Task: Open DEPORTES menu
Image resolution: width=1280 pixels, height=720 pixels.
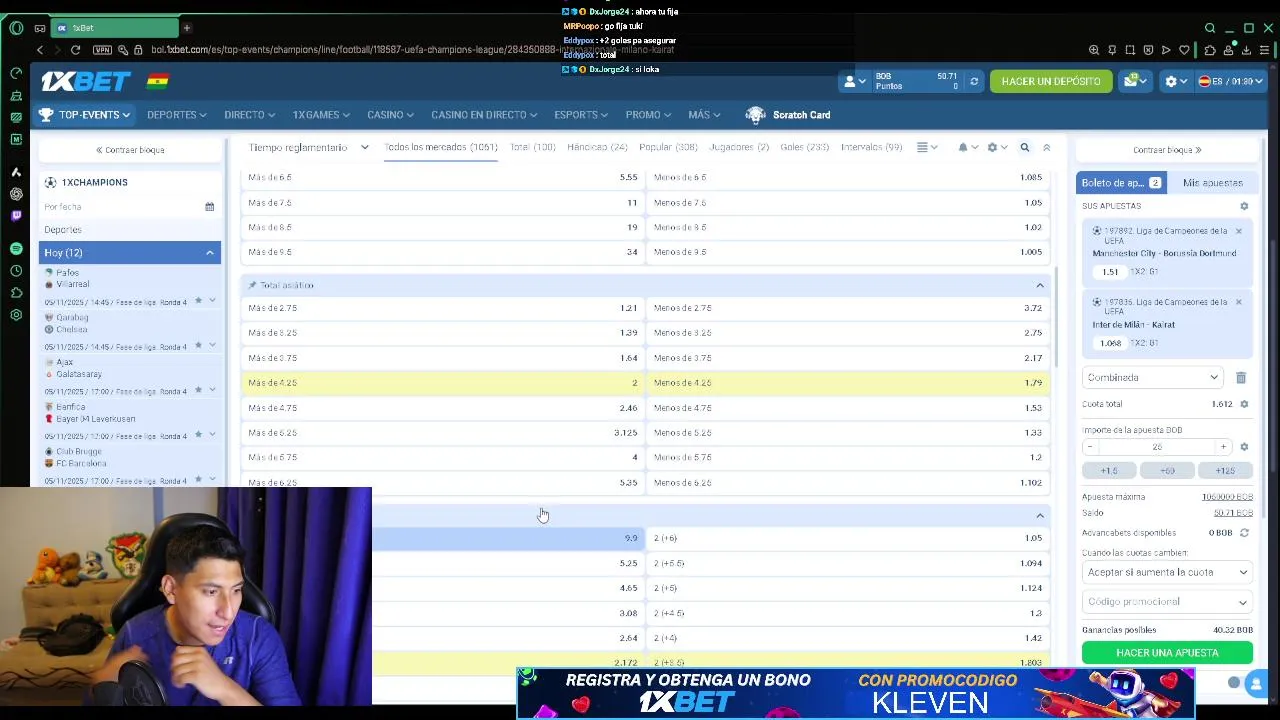Action: pyautogui.click(x=176, y=115)
